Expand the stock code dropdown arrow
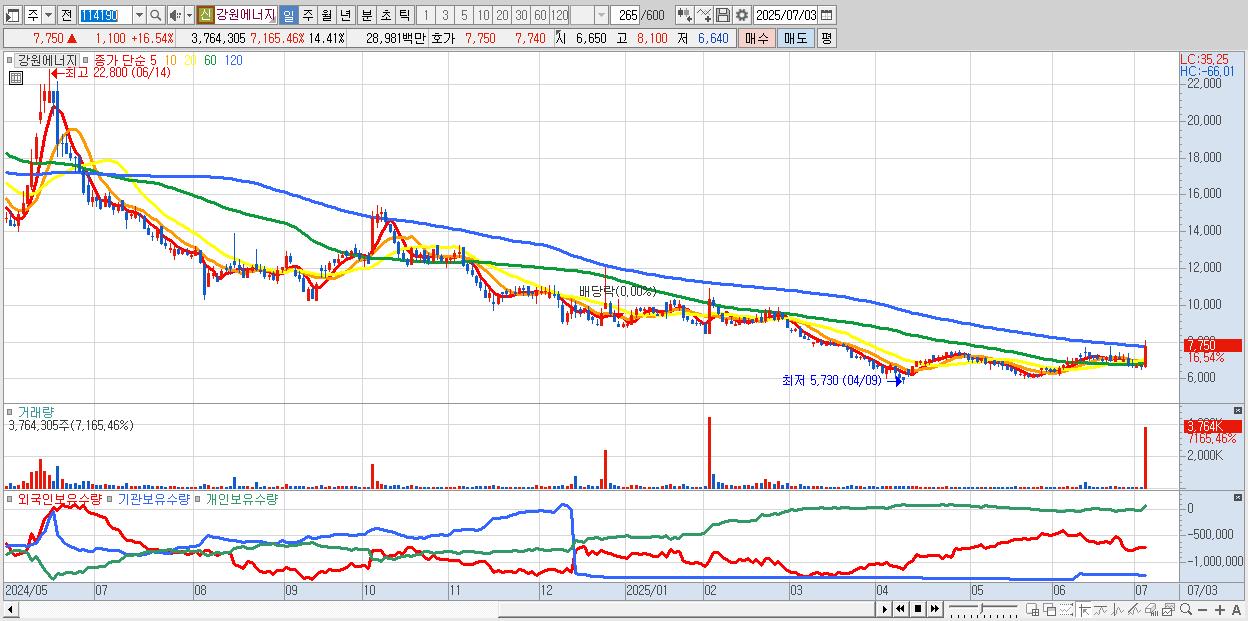 click(139, 16)
